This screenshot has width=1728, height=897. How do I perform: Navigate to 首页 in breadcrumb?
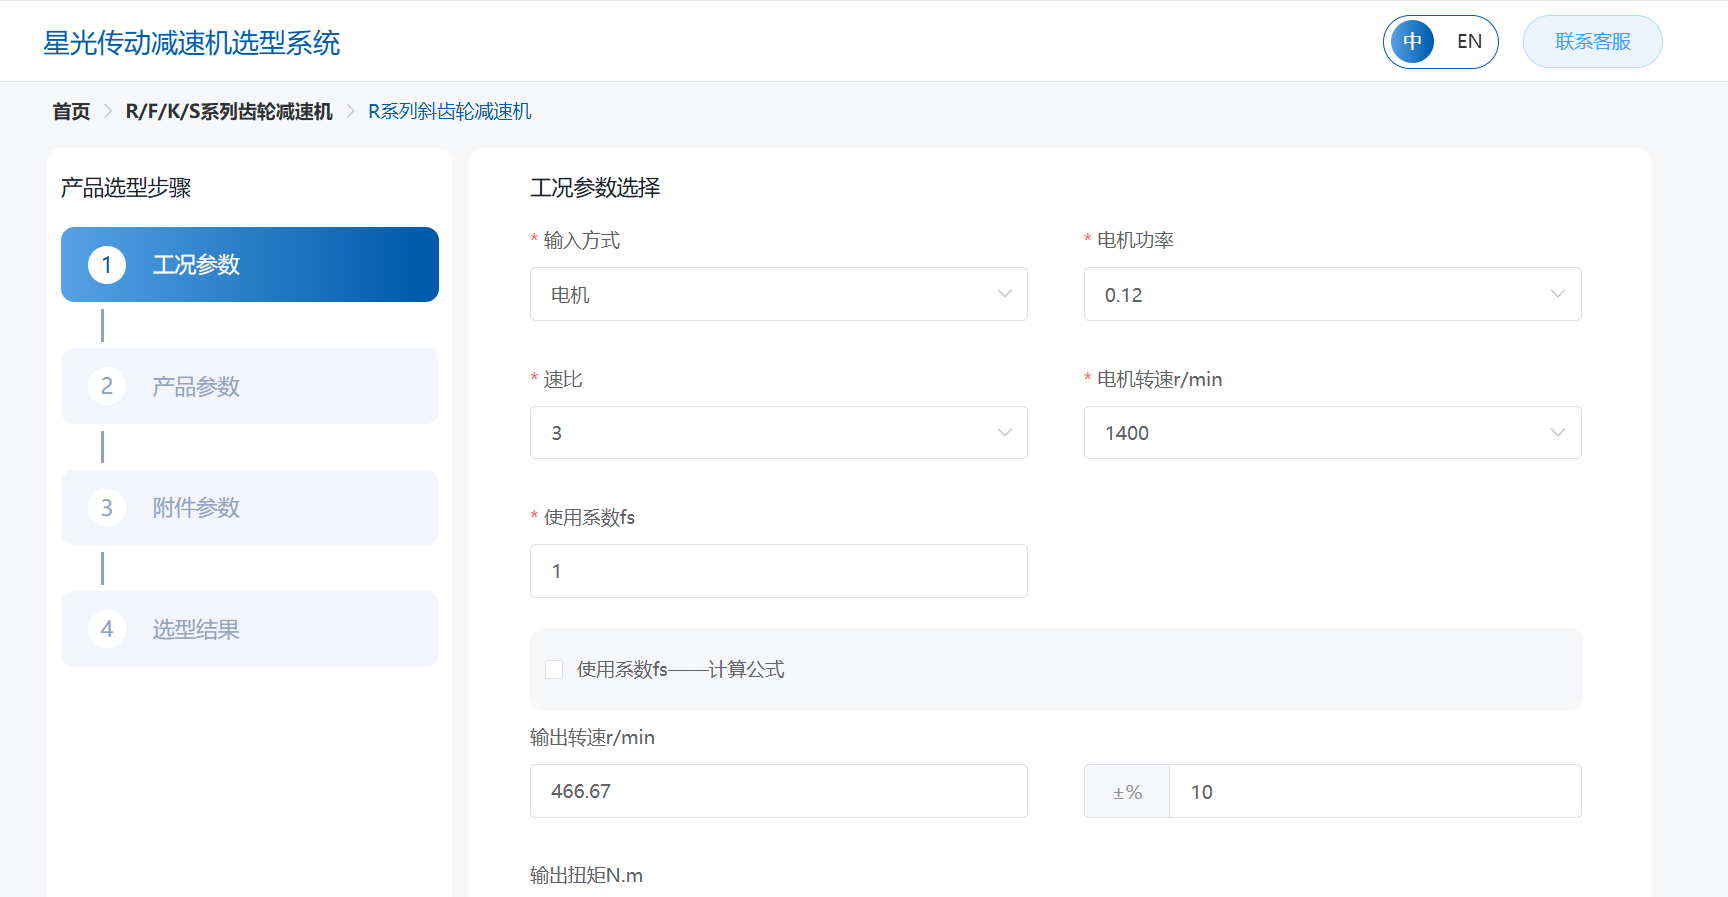click(71, 111)
